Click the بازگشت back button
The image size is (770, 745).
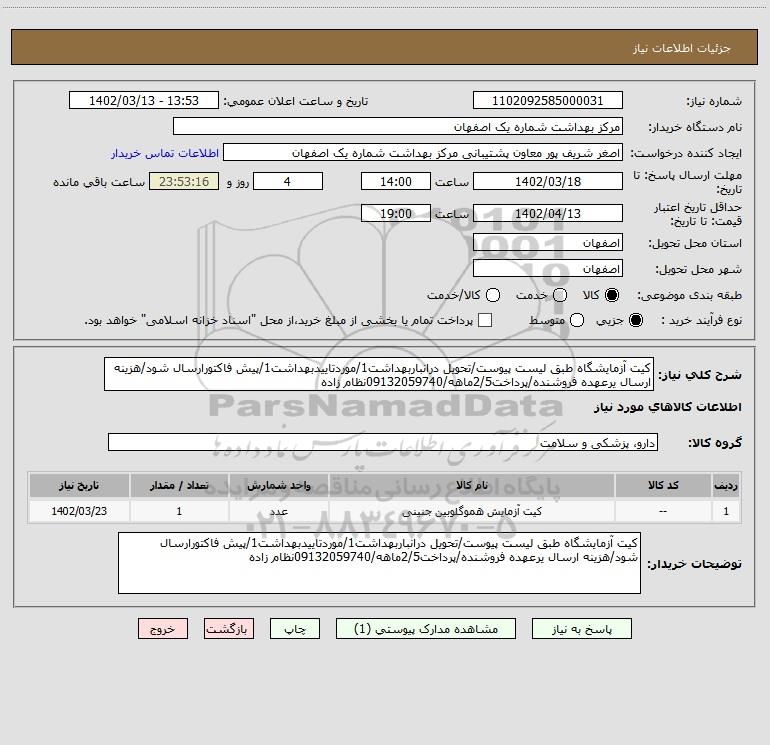click(229, 629)
